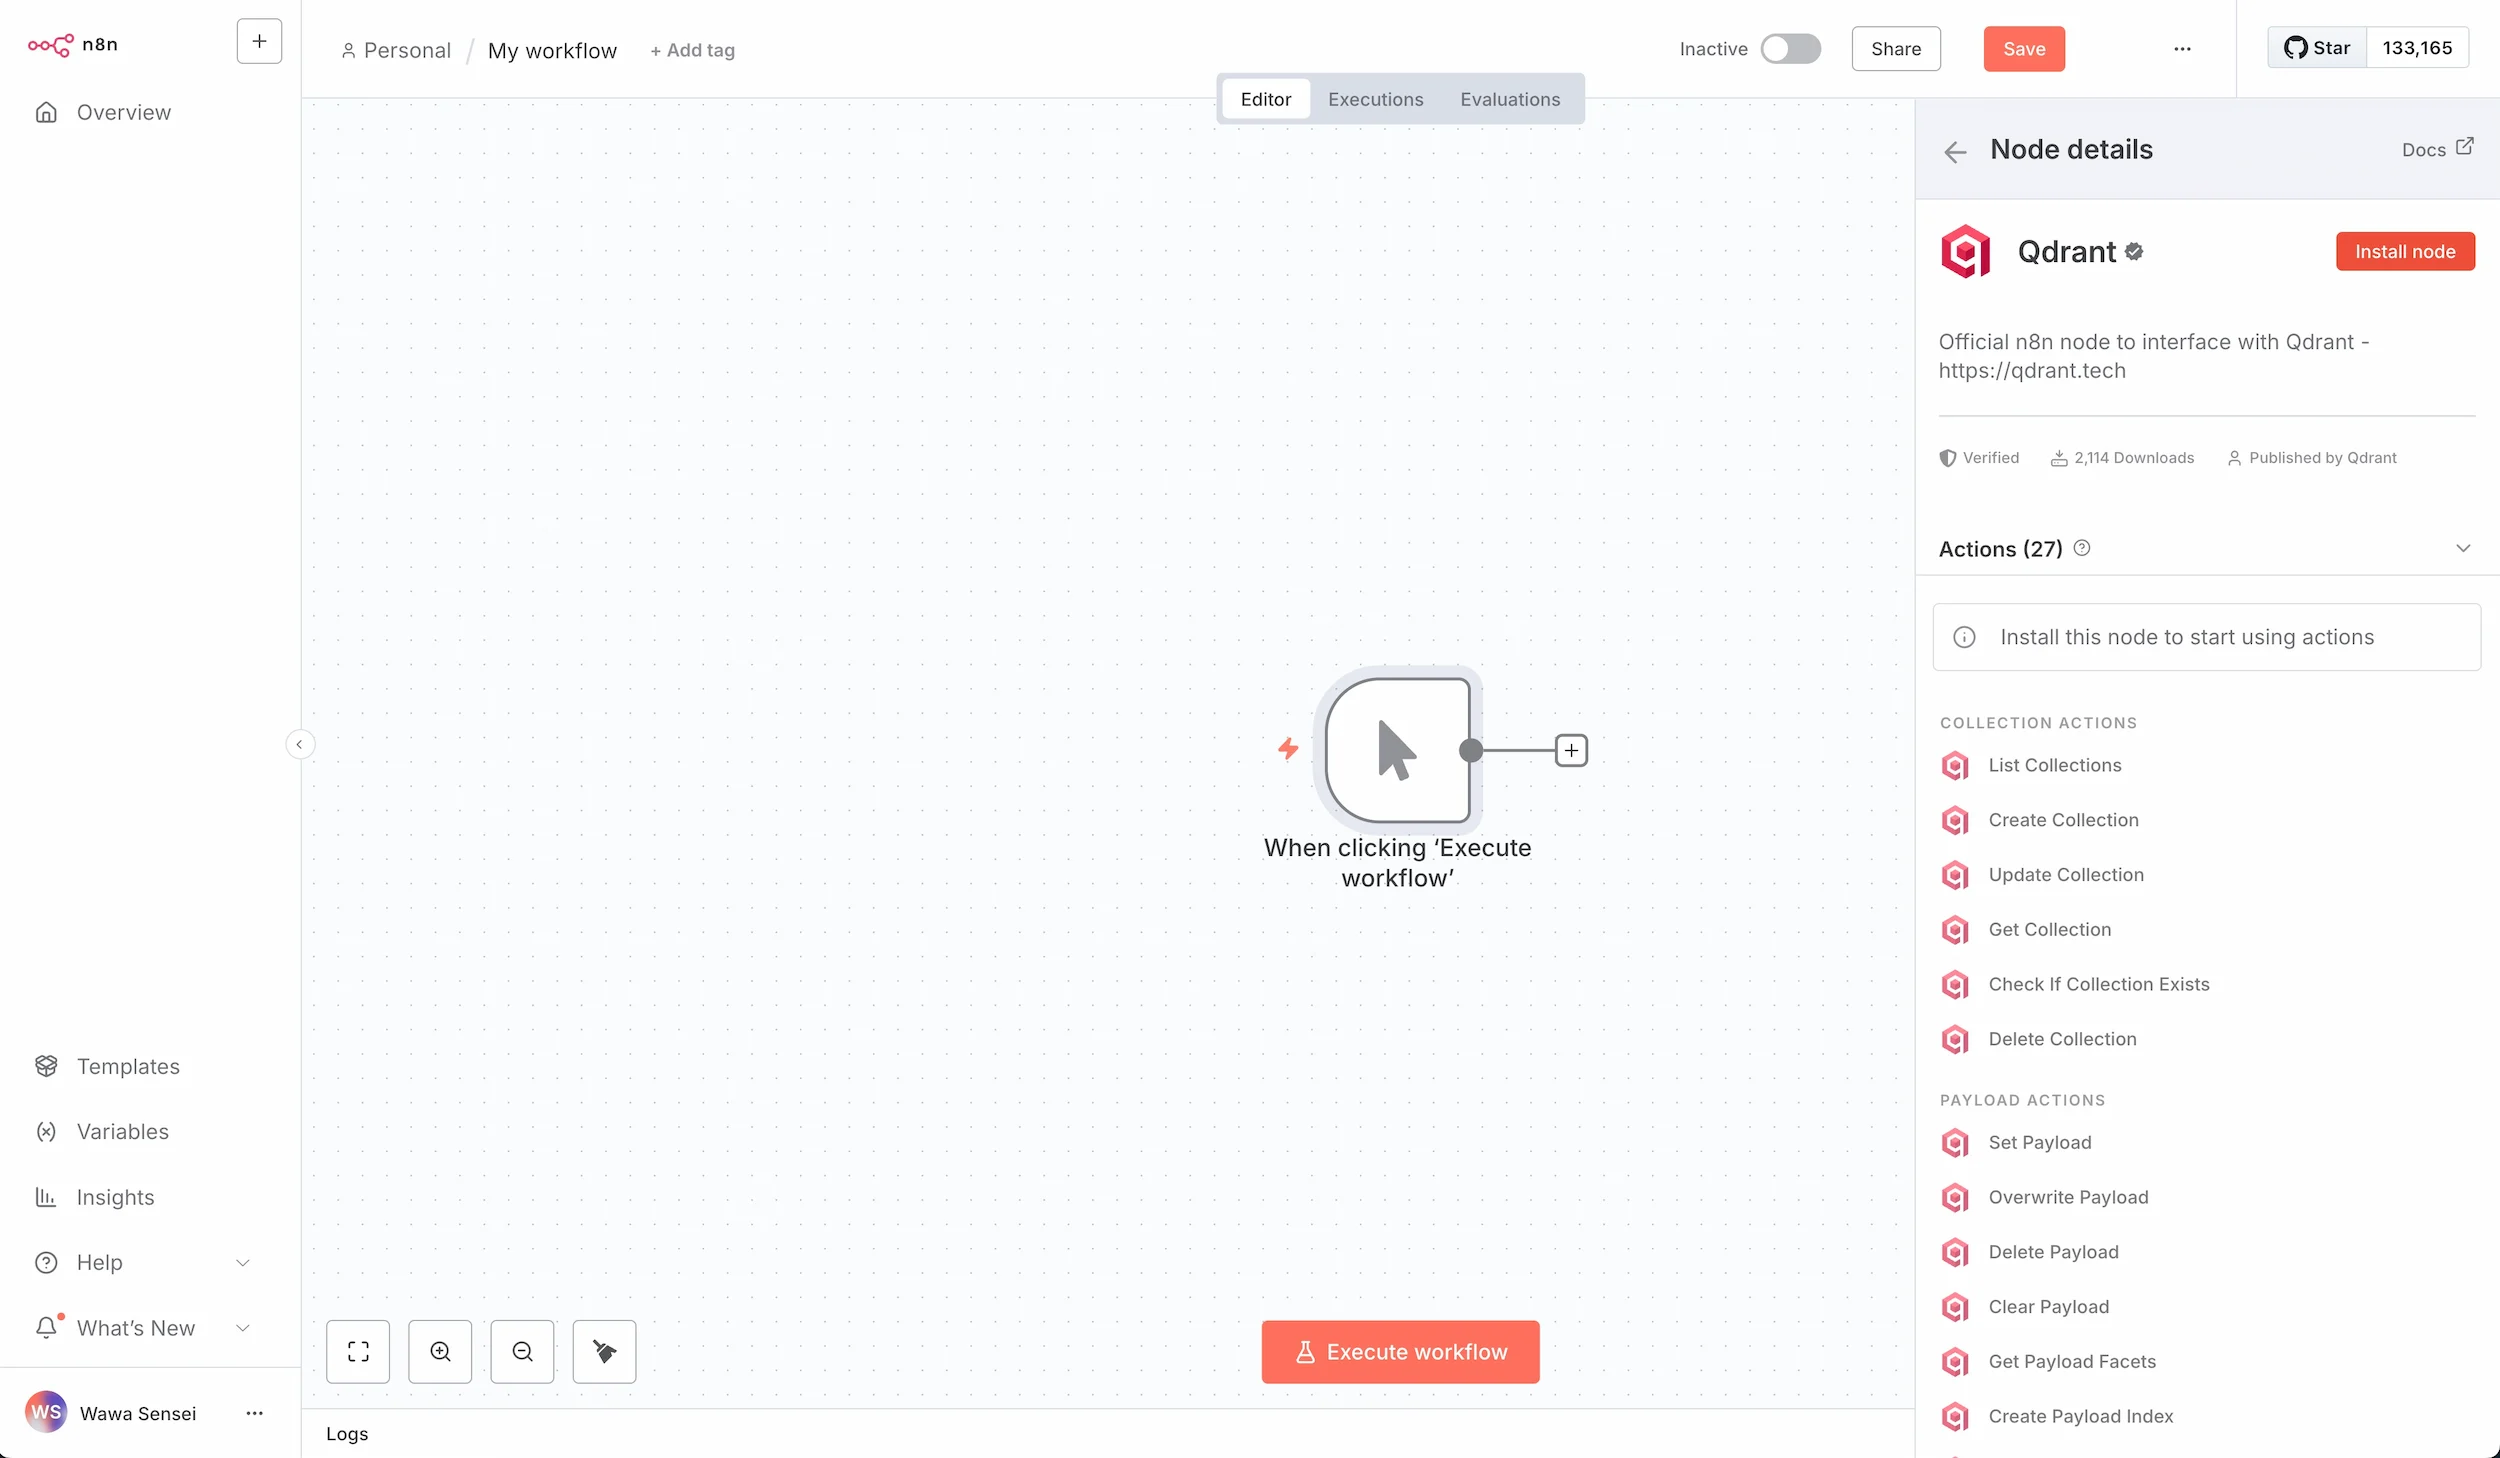
Task: Click the tidy up workflow broom icon
Action: tap(604, 1351)
